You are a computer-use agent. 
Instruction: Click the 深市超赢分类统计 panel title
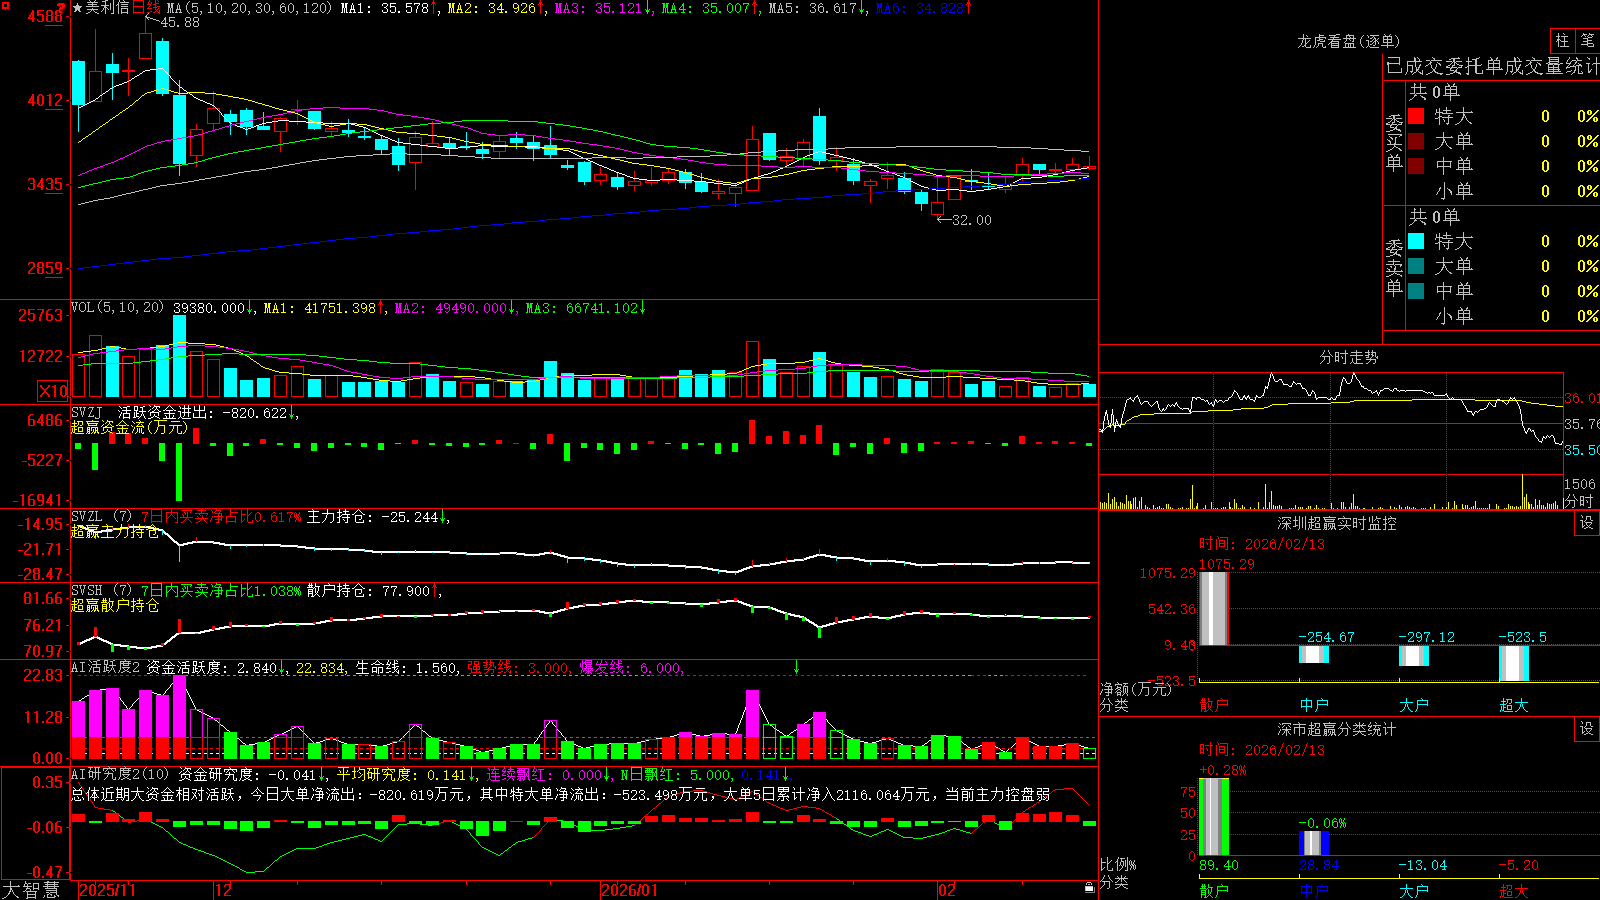(x=1337, y=729)
